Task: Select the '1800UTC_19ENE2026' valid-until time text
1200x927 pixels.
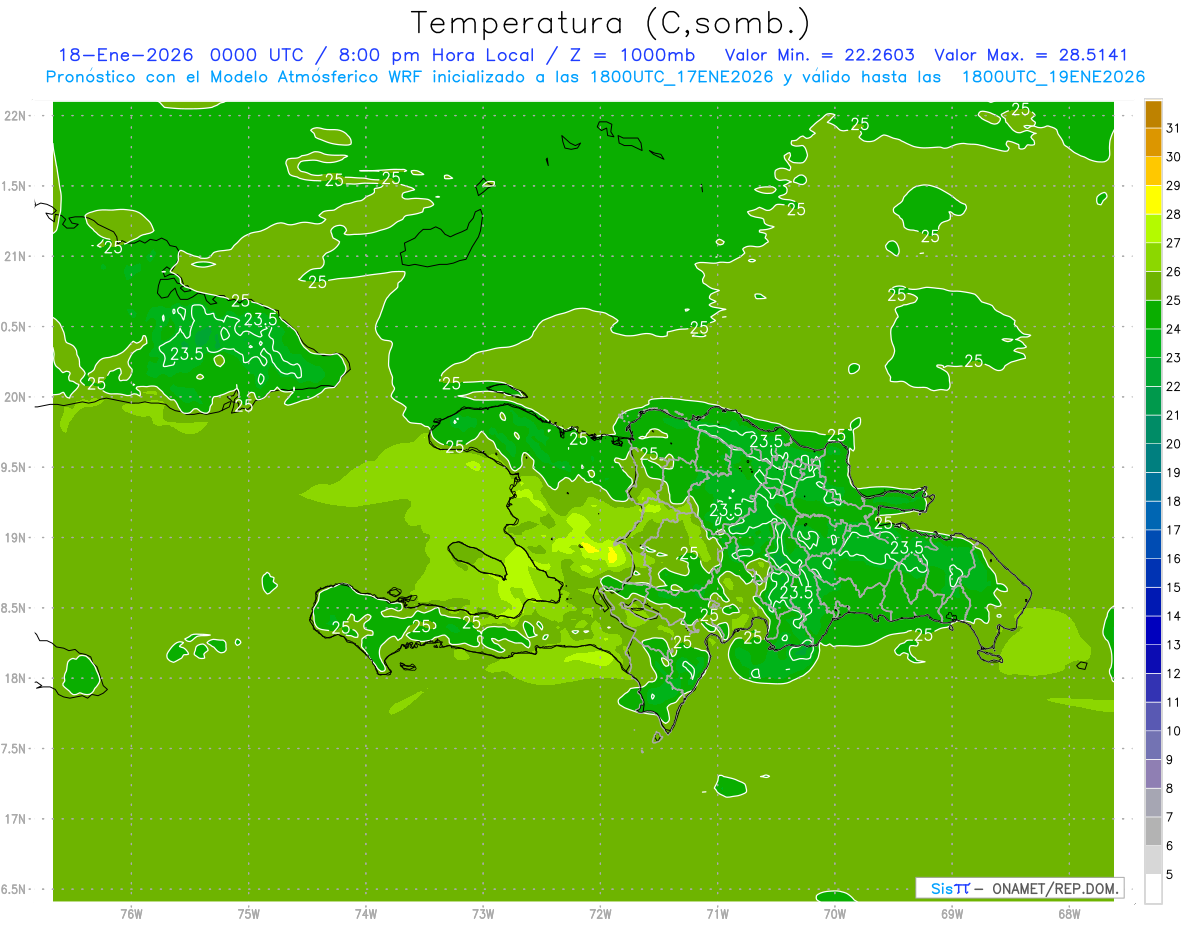Action: click(x=1053, y=77)
